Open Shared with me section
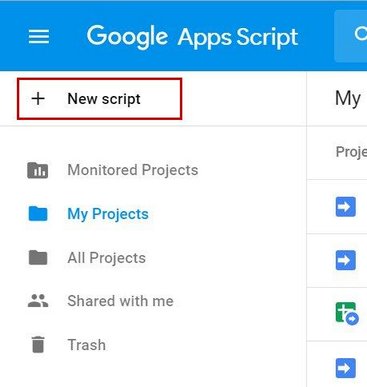This screenshot has height=387, width=367. point(120,301)
